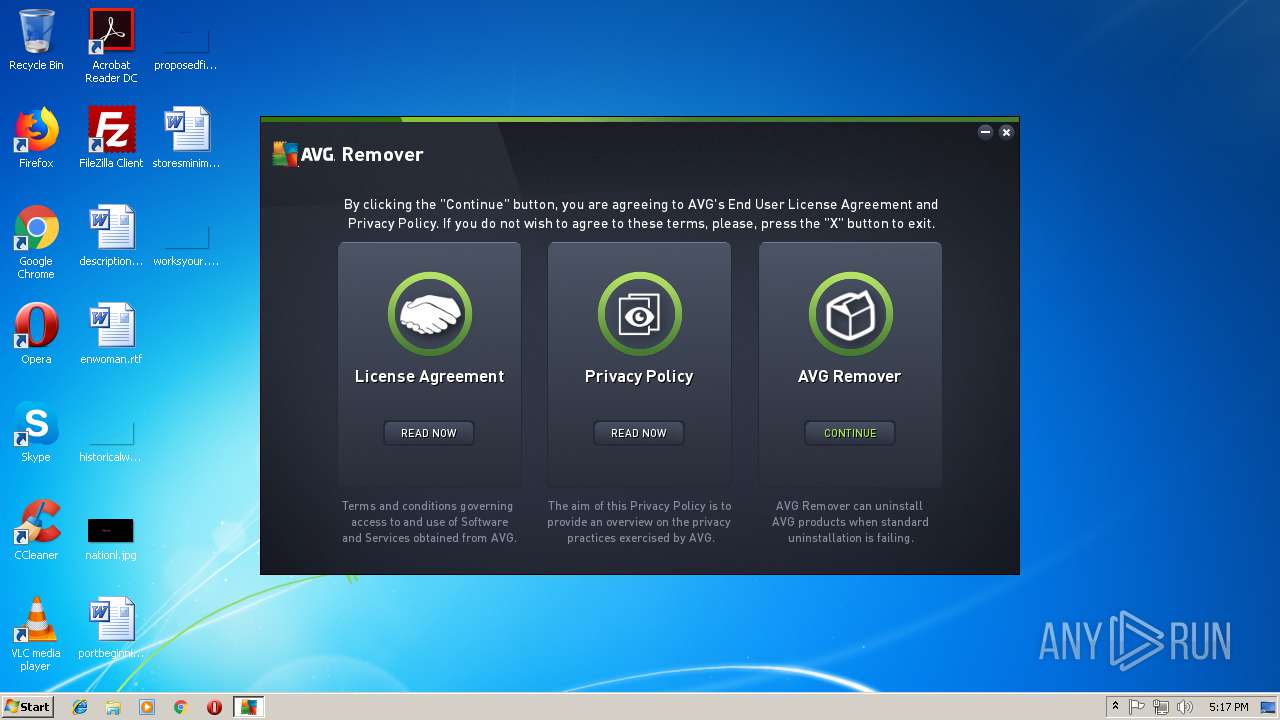Click the taskbar clock showing 5:17 PM
The width and height of the screenshot is (1280, 720).
[x=1228, y=707]
